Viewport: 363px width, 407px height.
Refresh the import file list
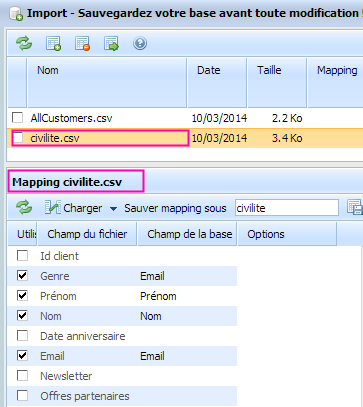tap(24, 43)
